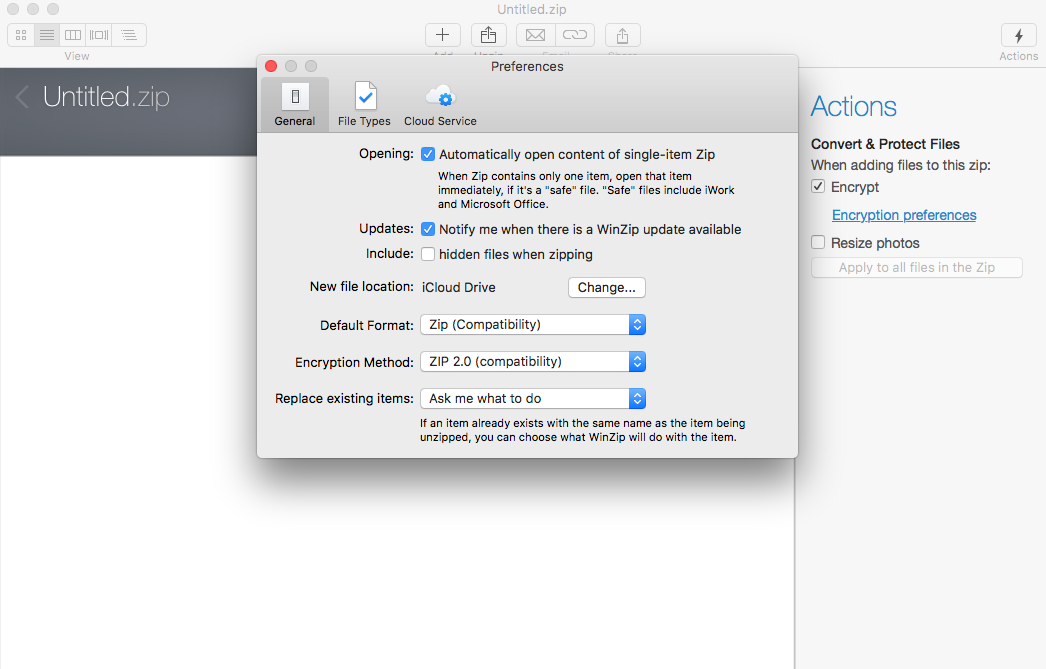This screenshot has width=1046, height=669.
Task: Close the Preferences window
Action: (x=271, y=66)
